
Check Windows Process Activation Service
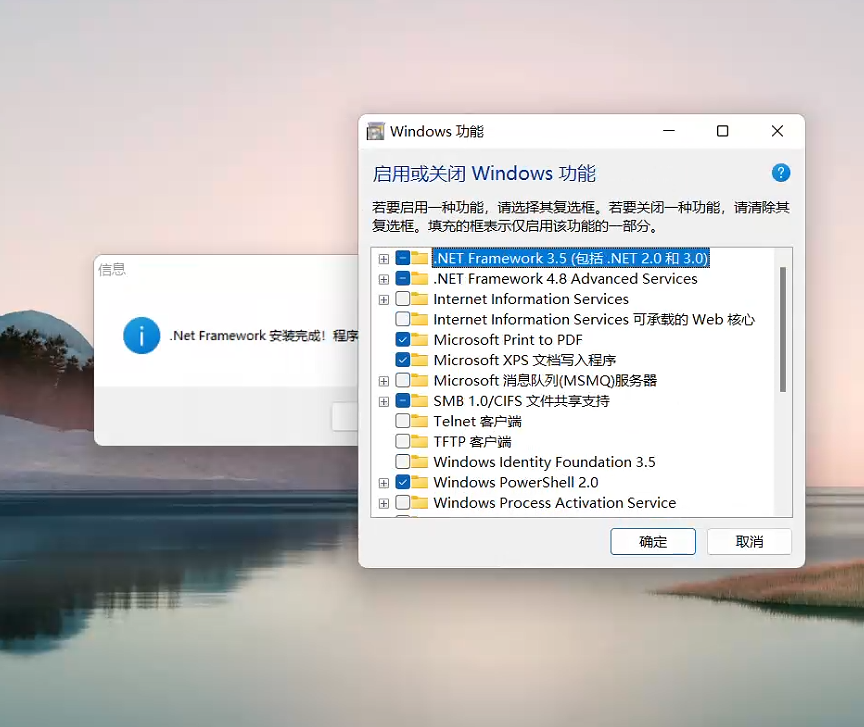pos(403,503)
